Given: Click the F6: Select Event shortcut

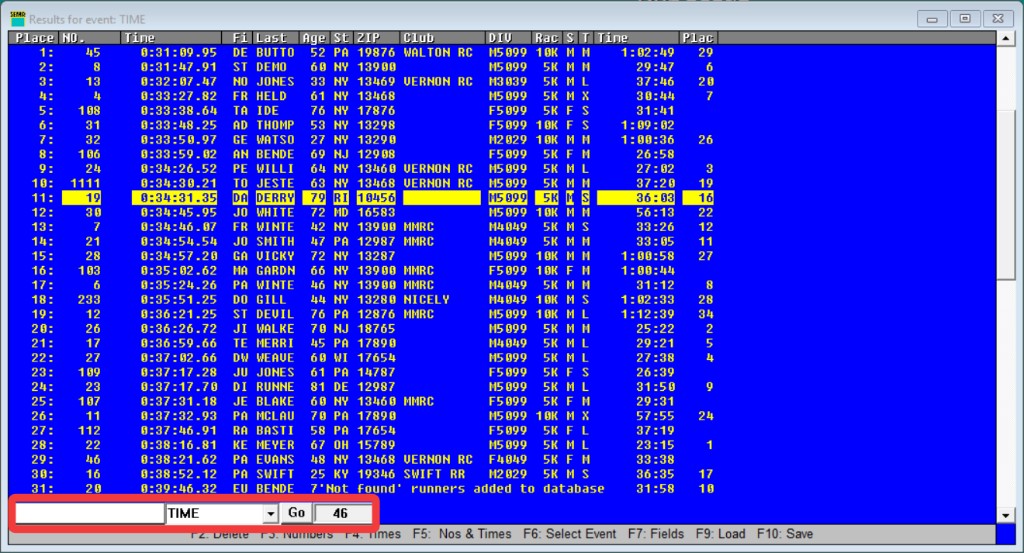Looking at the screenshot, I should (569, 534).
